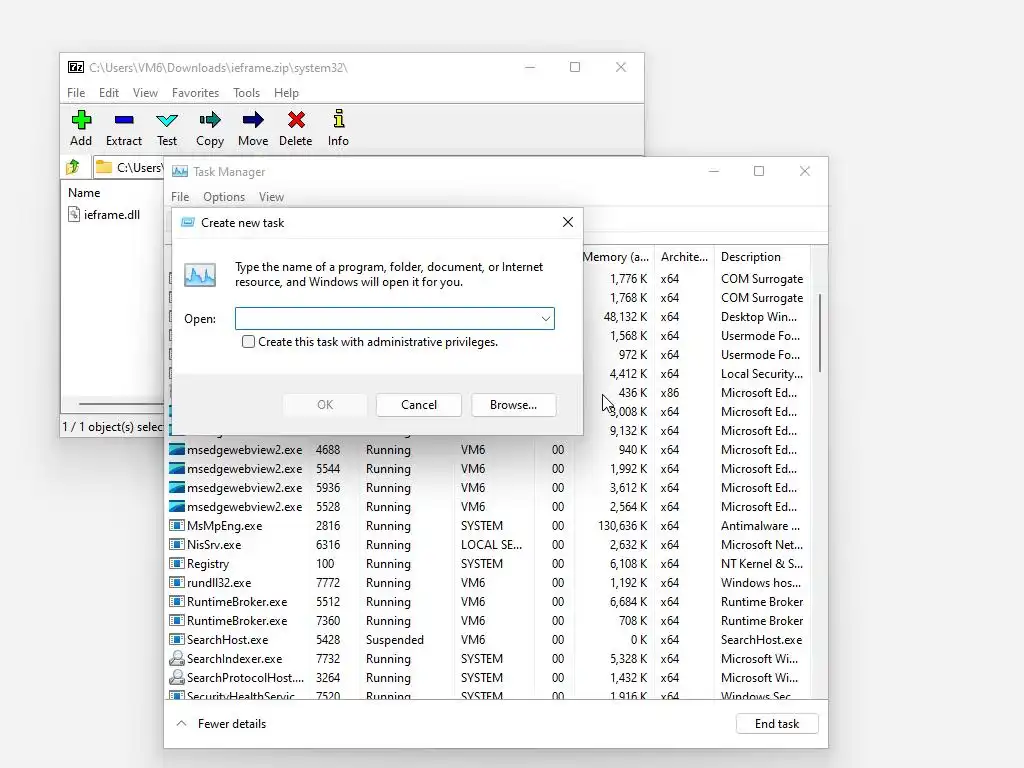Select icon of MsMpEng.exe process
1024x768 pixels.
[x=176, y=526]
